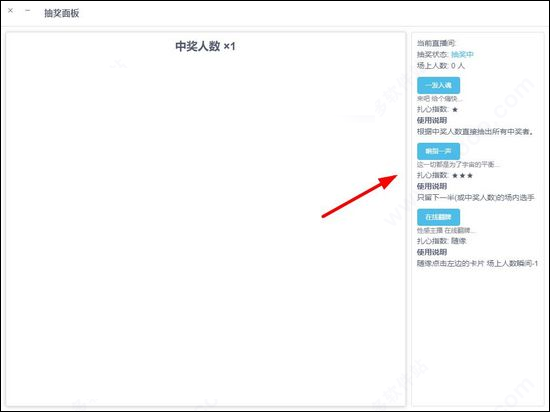Click 使用说明 heading under 响指一声

coord(432,186)
